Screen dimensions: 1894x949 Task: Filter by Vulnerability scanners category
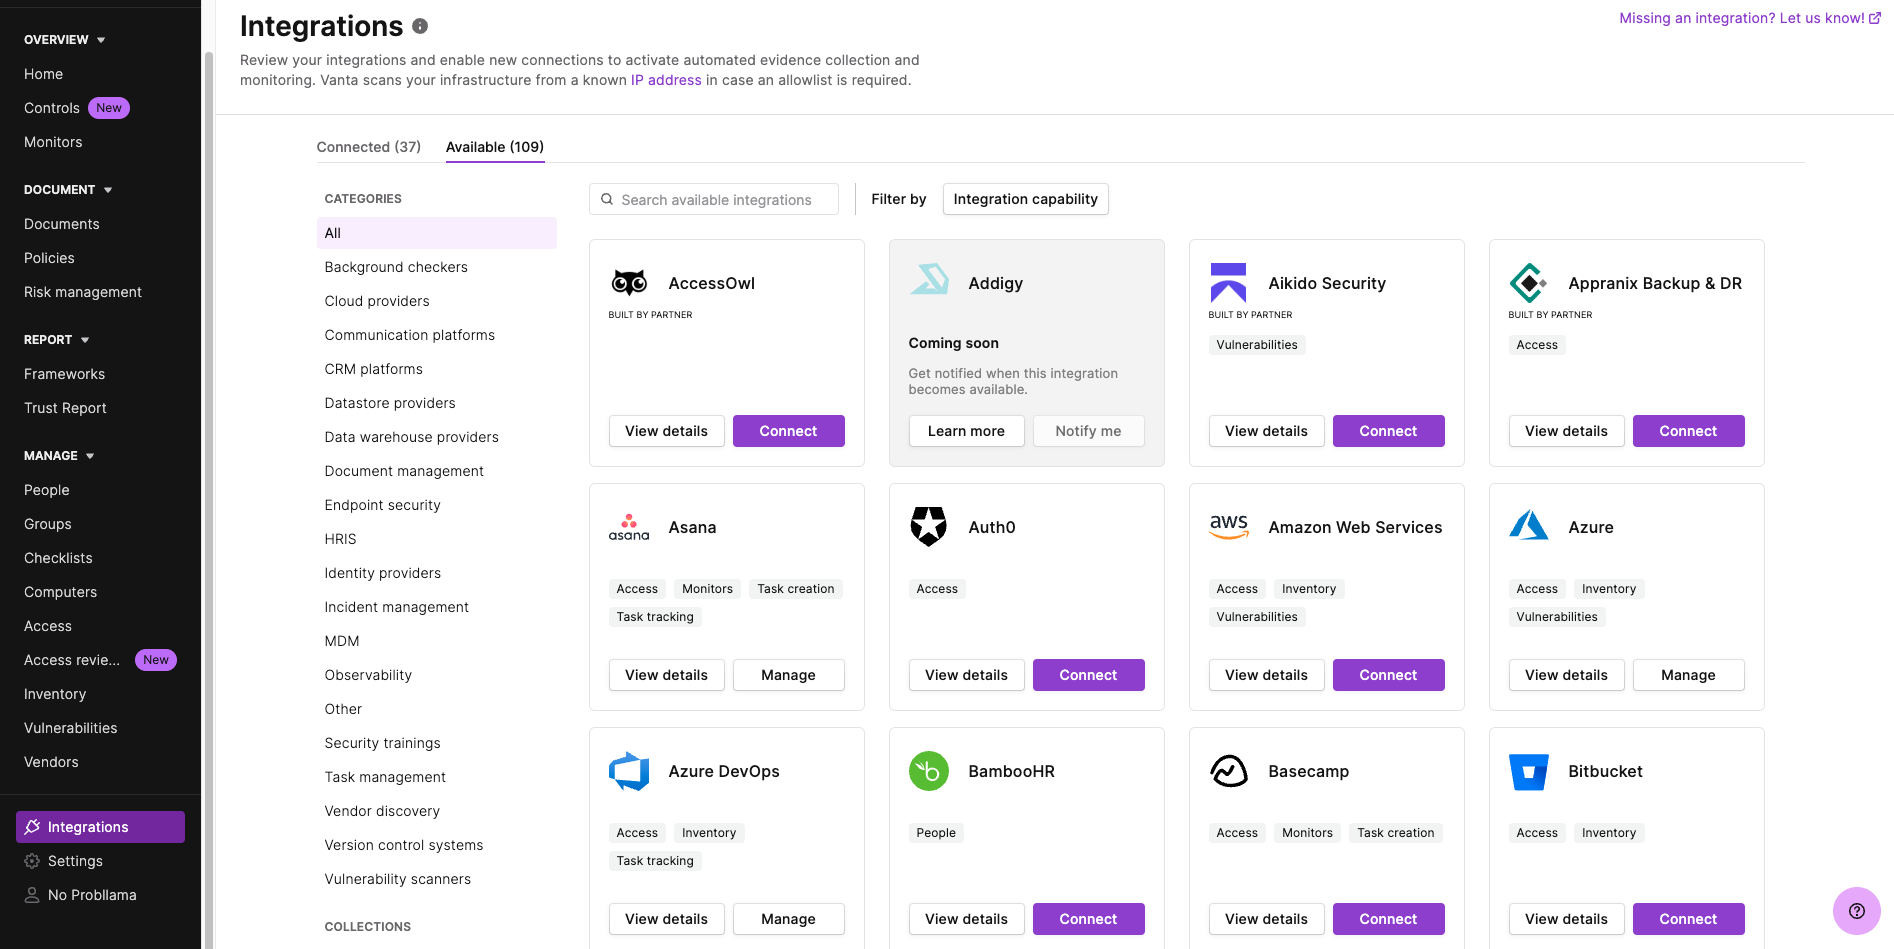[x=398, y=879]
